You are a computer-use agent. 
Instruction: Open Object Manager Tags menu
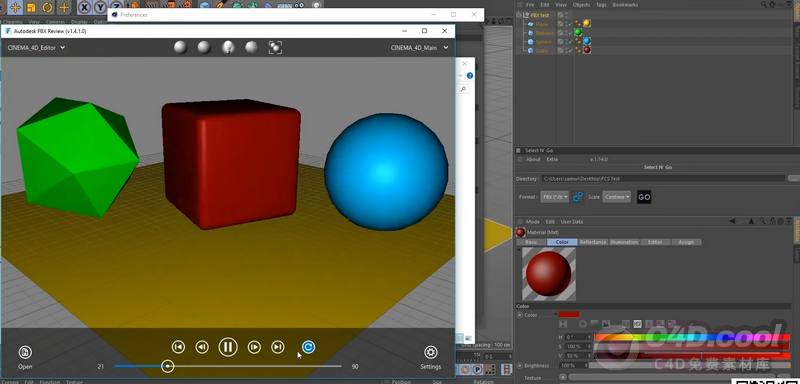coord(601,5)
